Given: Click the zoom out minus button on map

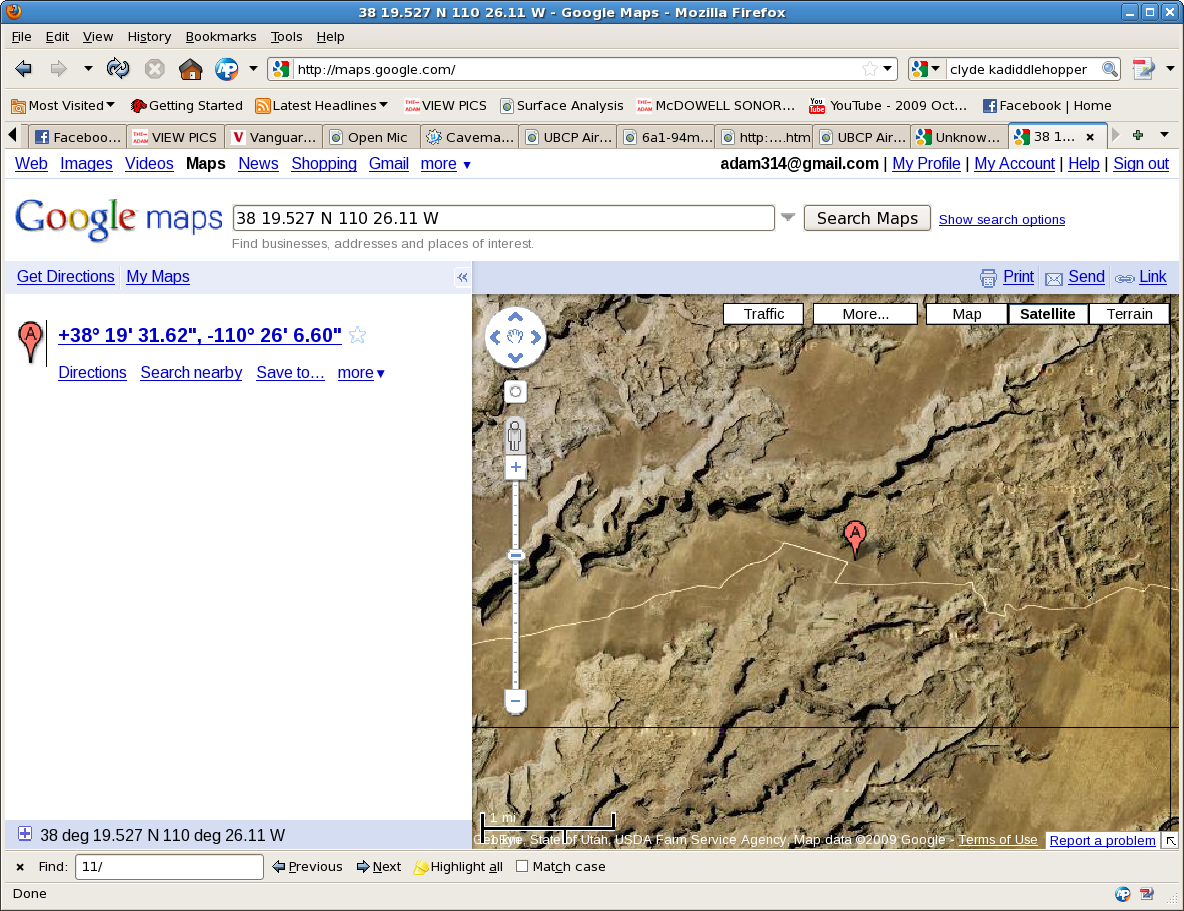Looking at the screenshot, I should click(515, 701).
